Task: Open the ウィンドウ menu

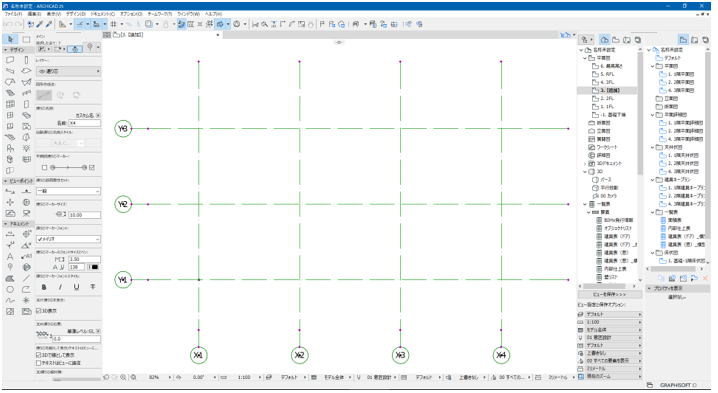Action: click(x=188, y=14)
